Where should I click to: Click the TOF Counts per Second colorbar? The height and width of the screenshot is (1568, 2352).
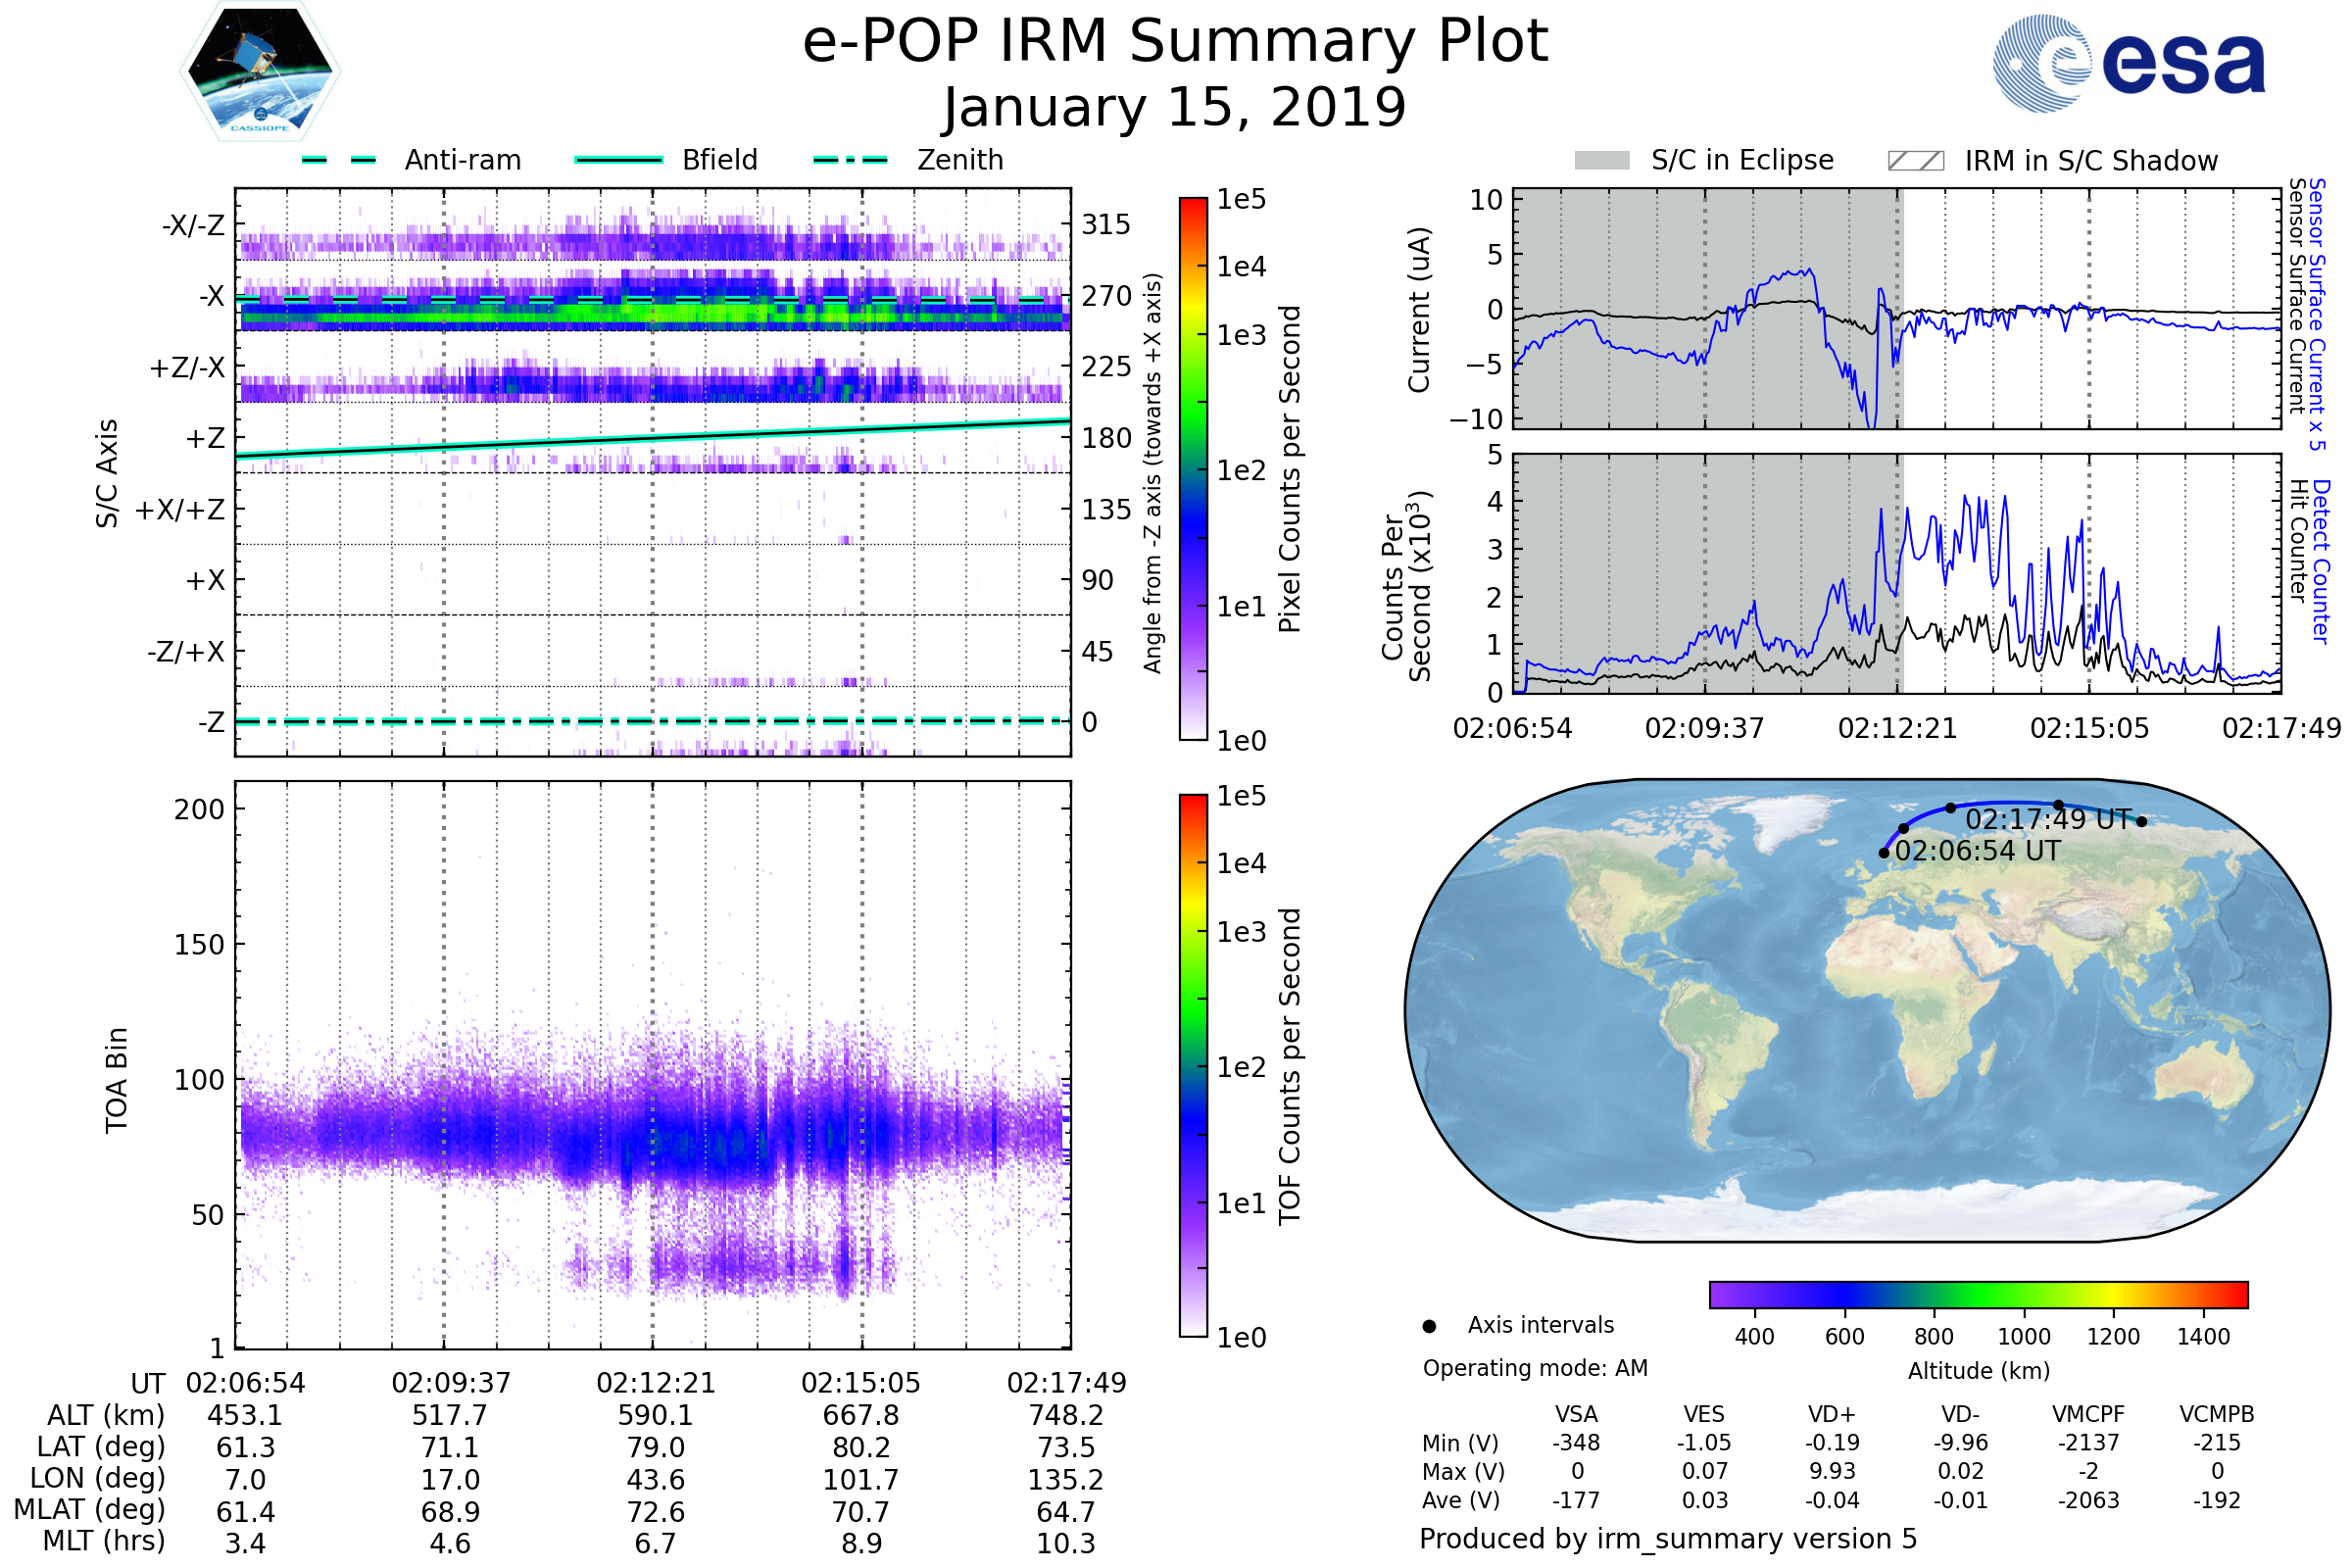tap(1193, 1066)
